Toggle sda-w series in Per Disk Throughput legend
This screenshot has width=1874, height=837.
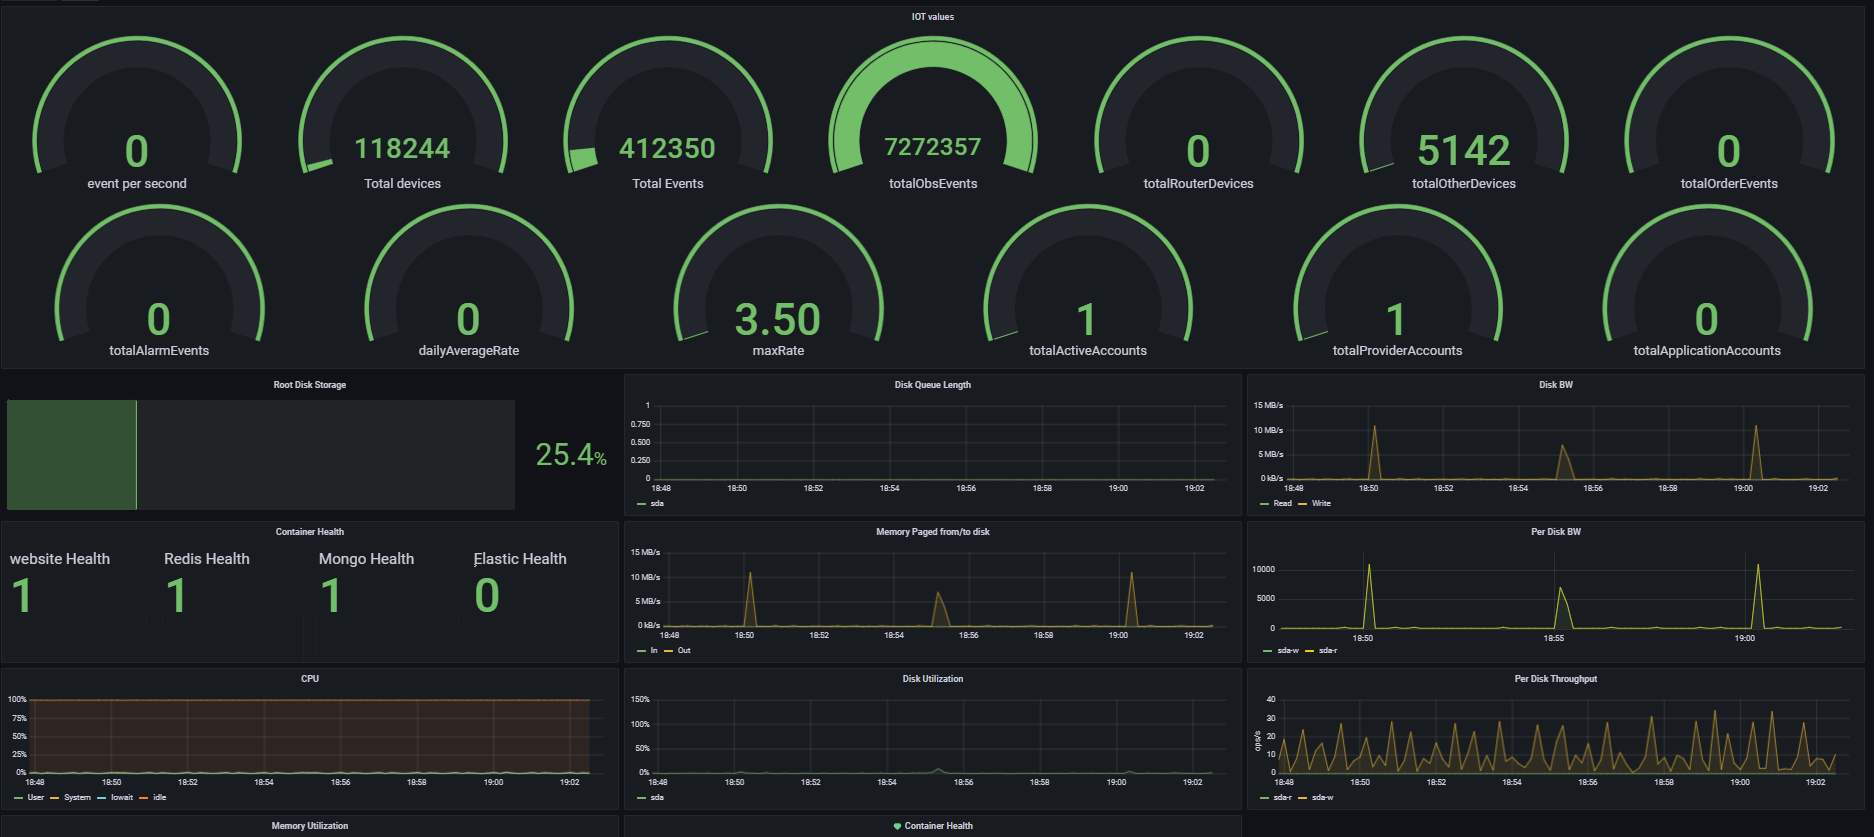coord(1322,798)
